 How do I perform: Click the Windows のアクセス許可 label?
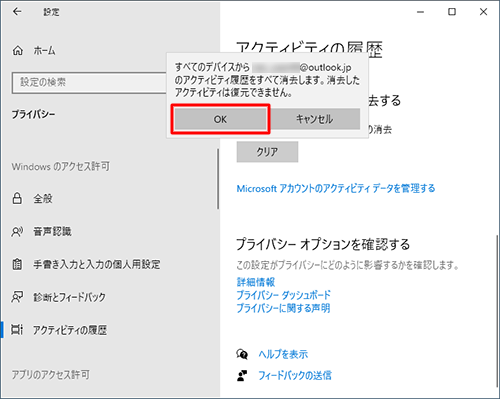pos(61,166)
